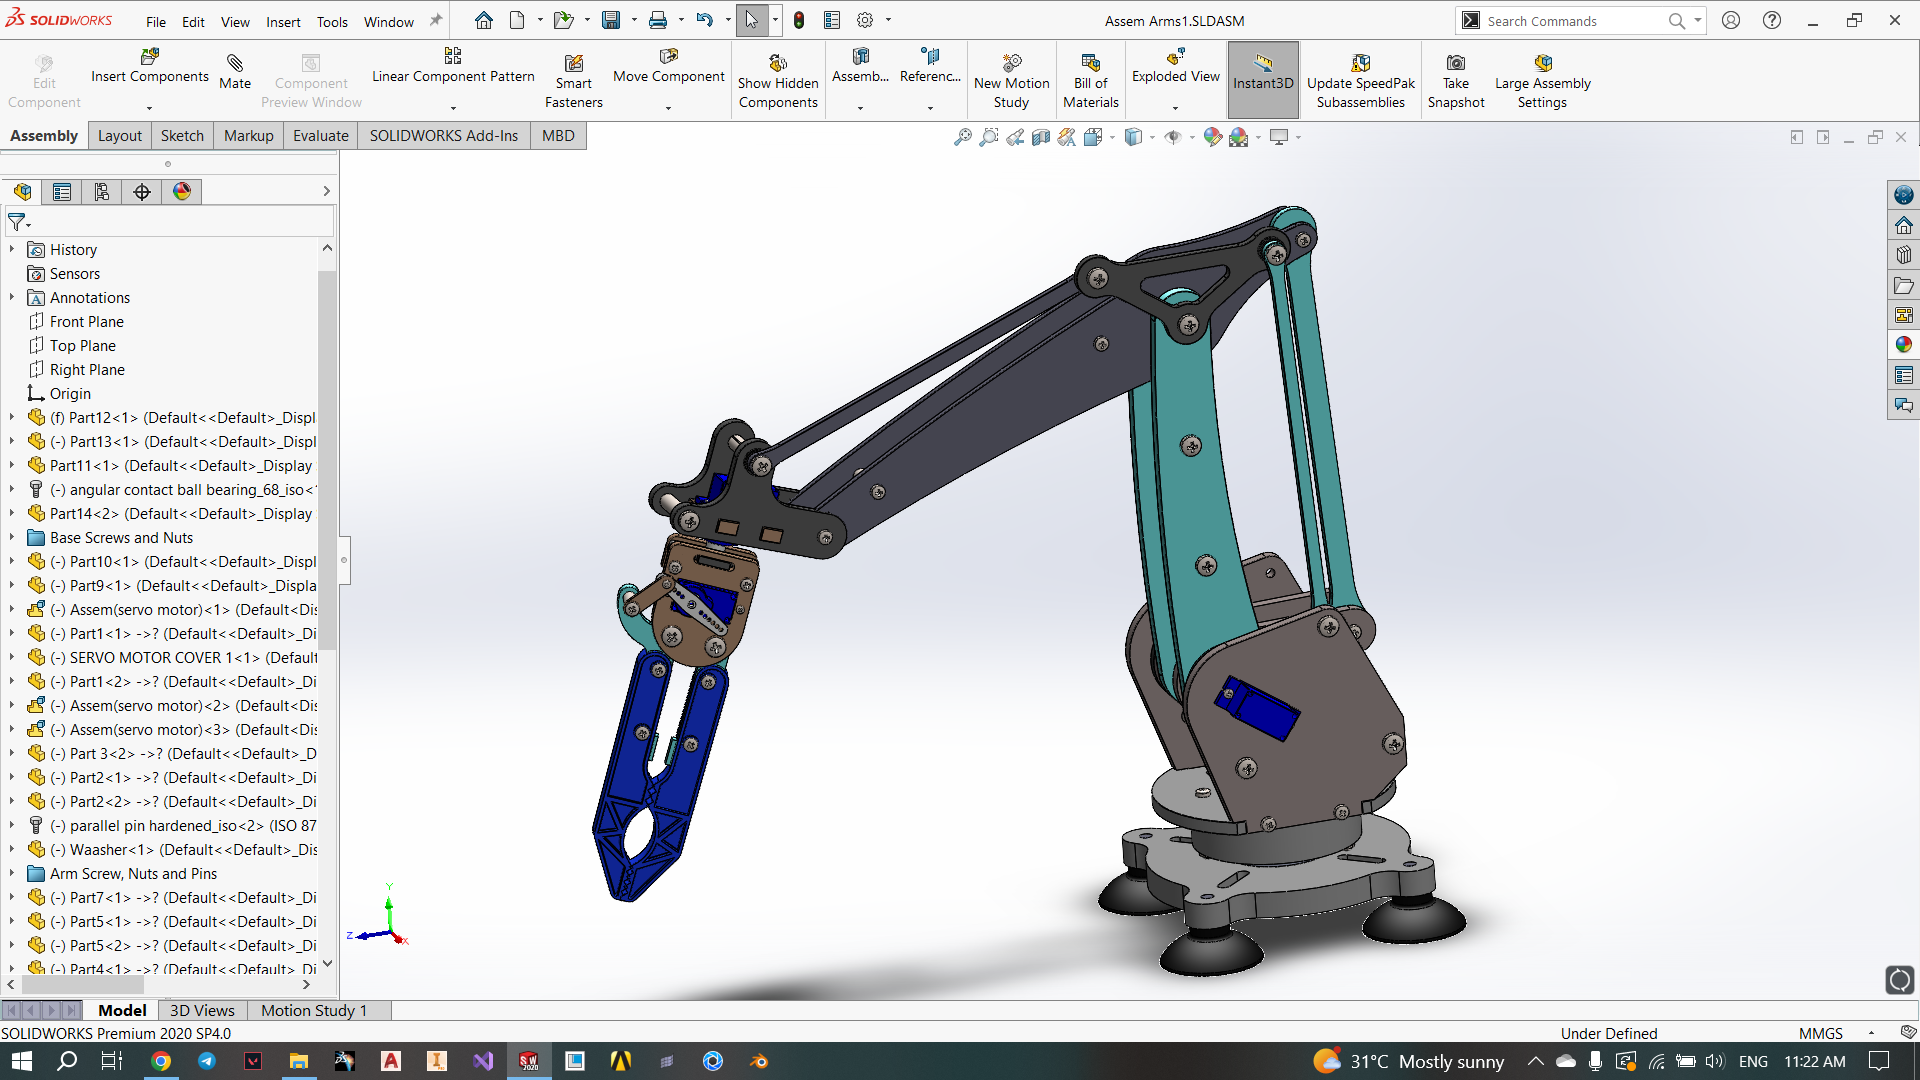
Task: Expand the Base Screws and Nuts folder
Action: pyautogui.click(x=12, y=538)
